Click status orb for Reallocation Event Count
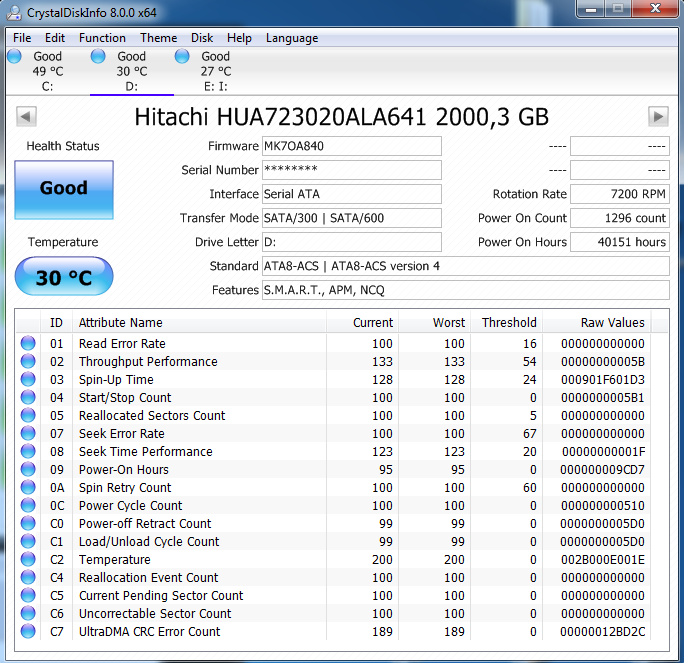The width and height of the screenshot is (684, 663). click(x=28, y=577)
